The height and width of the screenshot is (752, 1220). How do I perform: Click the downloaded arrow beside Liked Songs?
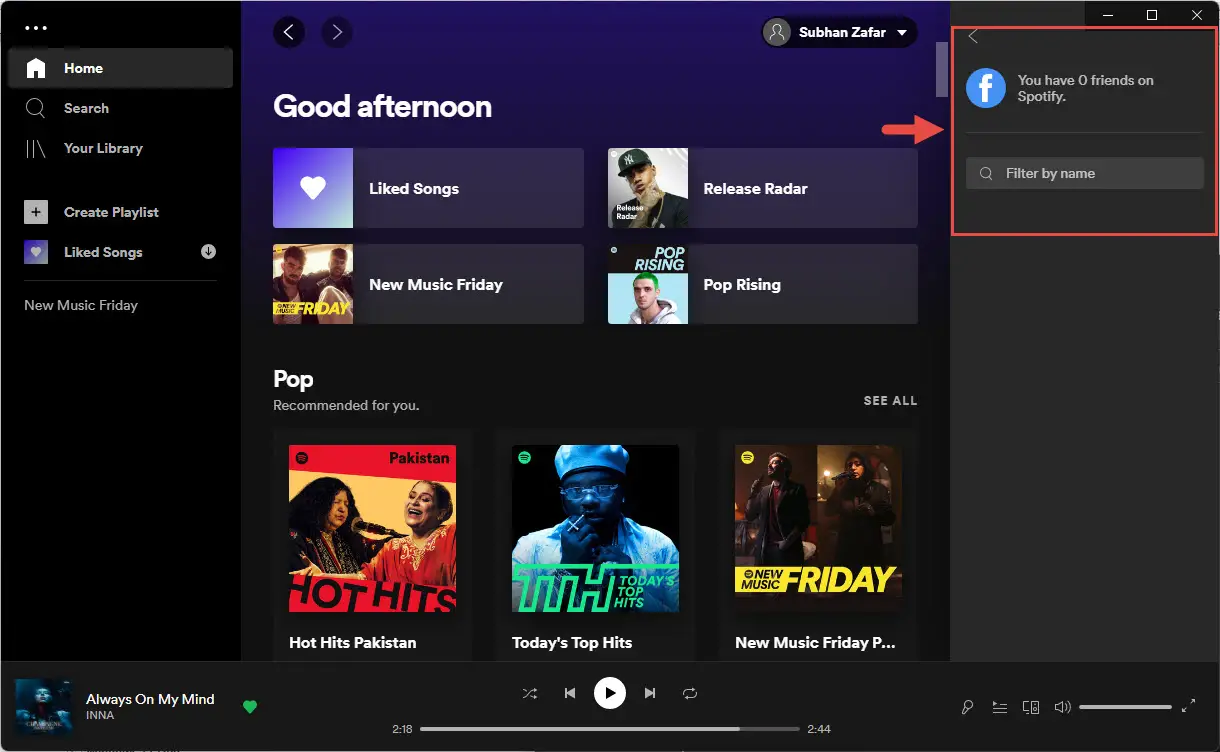tap(208, 252)
